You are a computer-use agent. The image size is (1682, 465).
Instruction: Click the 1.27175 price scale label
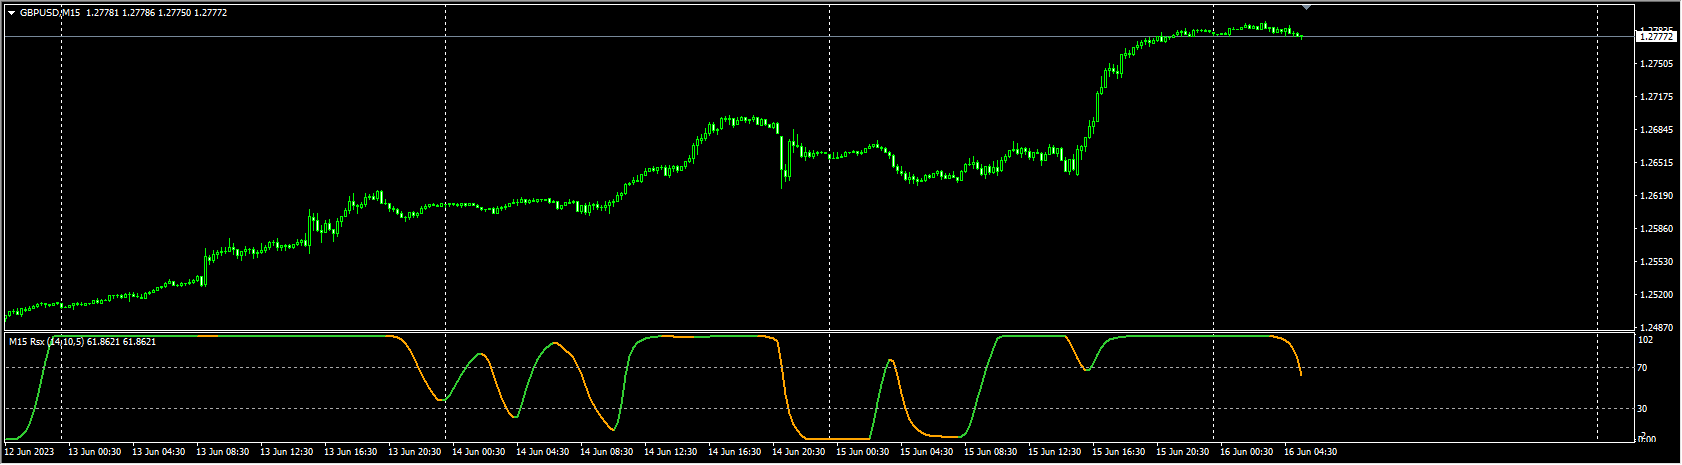[1656, 97]
